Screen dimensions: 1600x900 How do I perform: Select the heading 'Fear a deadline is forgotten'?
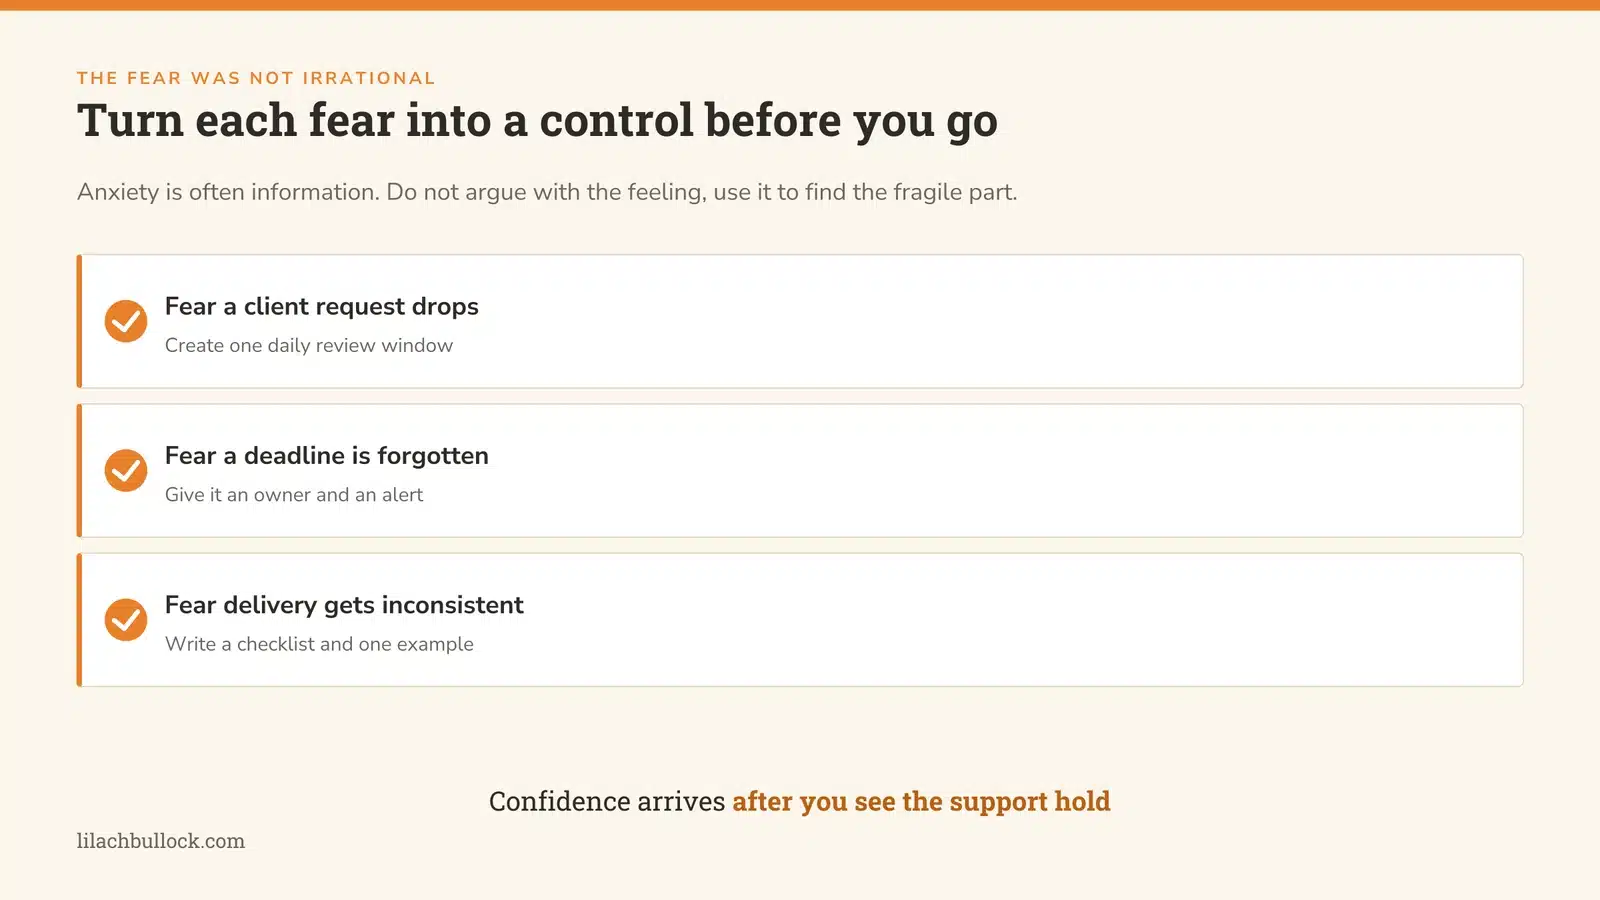click(x=327, y=455)
